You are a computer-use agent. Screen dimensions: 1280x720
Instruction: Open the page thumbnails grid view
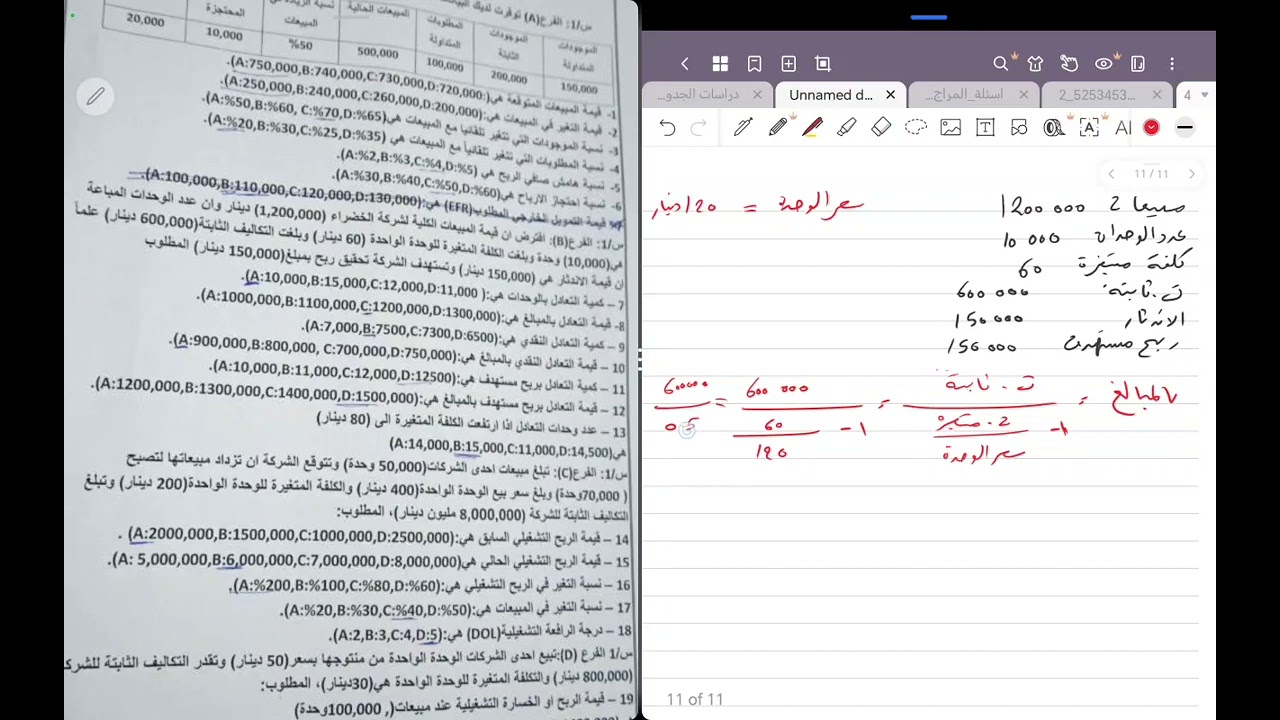pyautogui.click(x=720, y=64)
